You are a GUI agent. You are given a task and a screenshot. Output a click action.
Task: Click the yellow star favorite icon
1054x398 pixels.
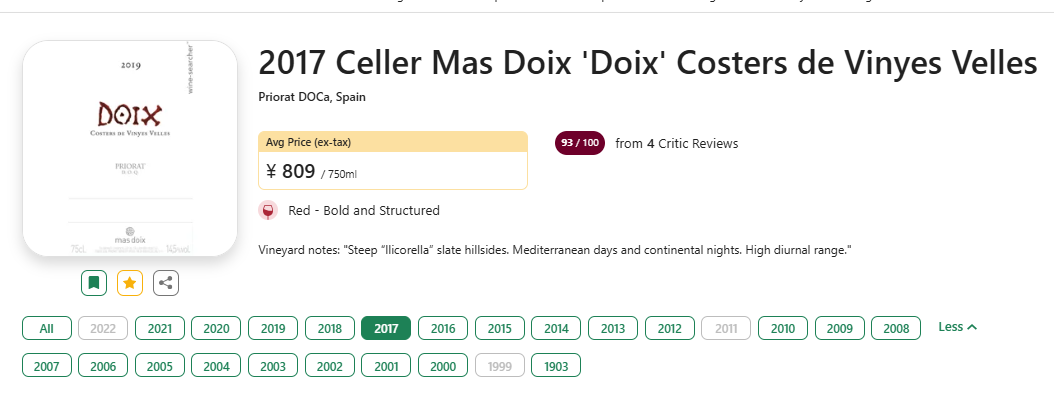click(130, 282)
